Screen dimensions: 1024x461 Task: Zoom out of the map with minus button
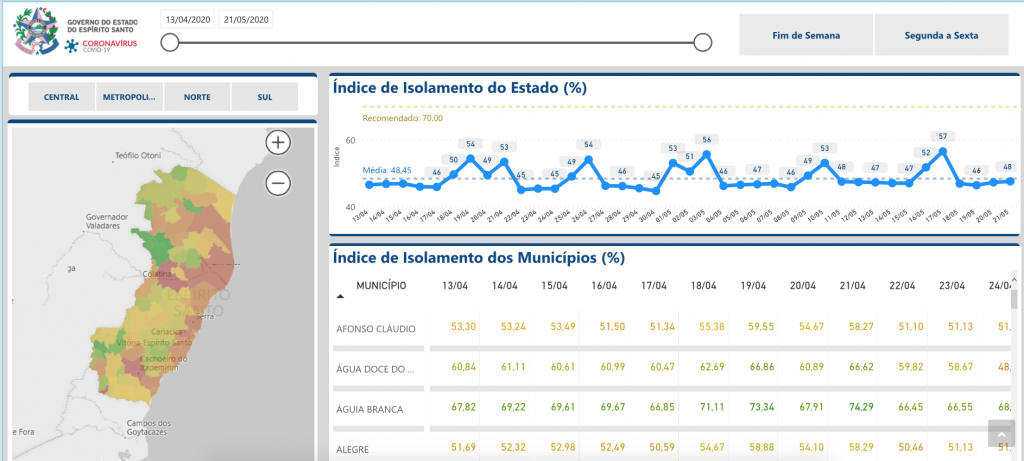tap(278, 183)
